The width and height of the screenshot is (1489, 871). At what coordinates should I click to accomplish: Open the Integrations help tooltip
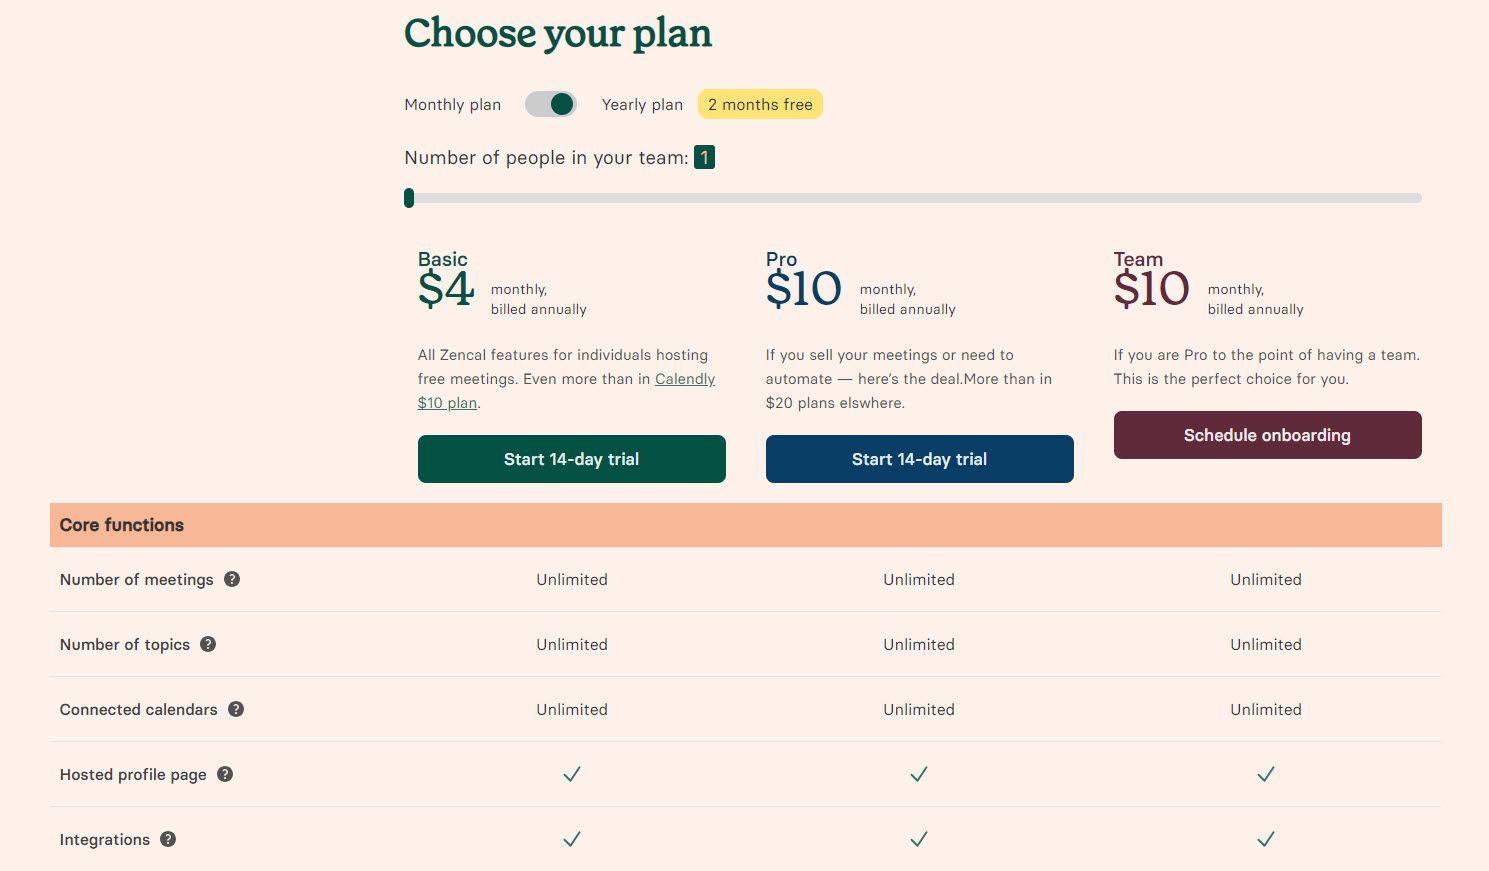tap(167, 839)
